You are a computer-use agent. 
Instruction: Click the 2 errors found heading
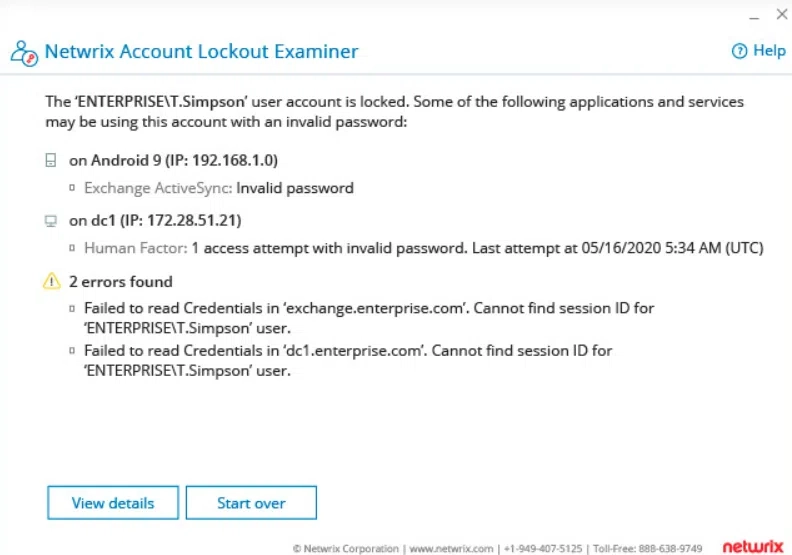click(121, 281)
